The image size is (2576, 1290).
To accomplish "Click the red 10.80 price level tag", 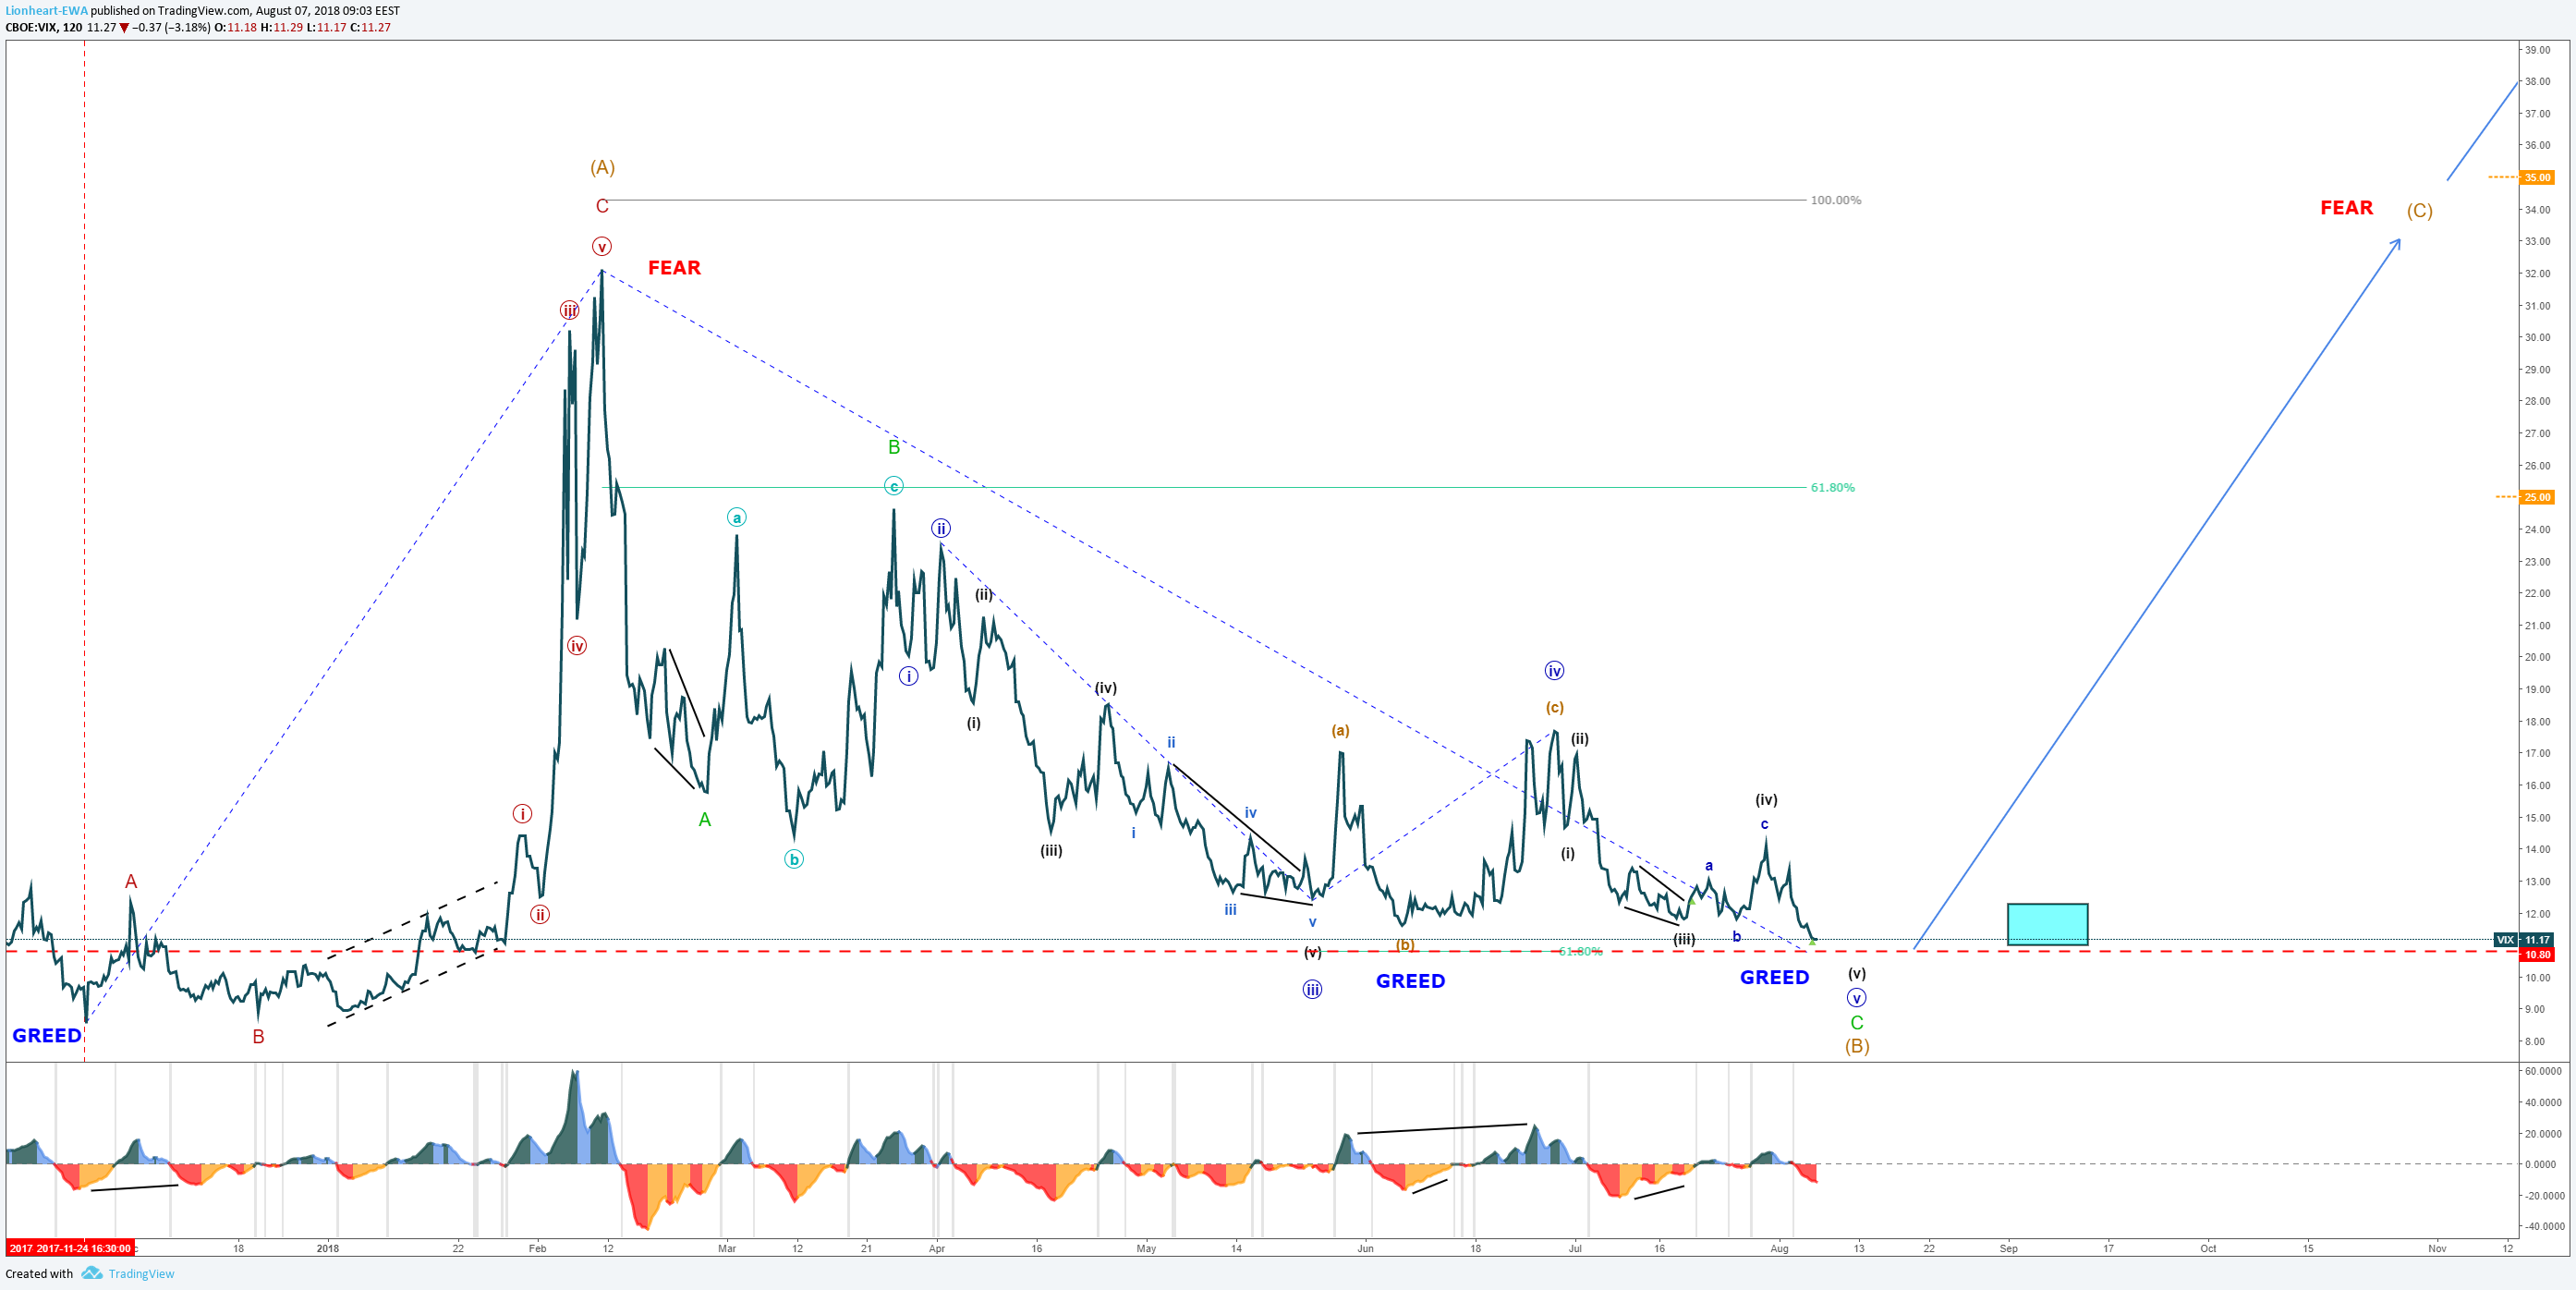I will pos(2537,955).
